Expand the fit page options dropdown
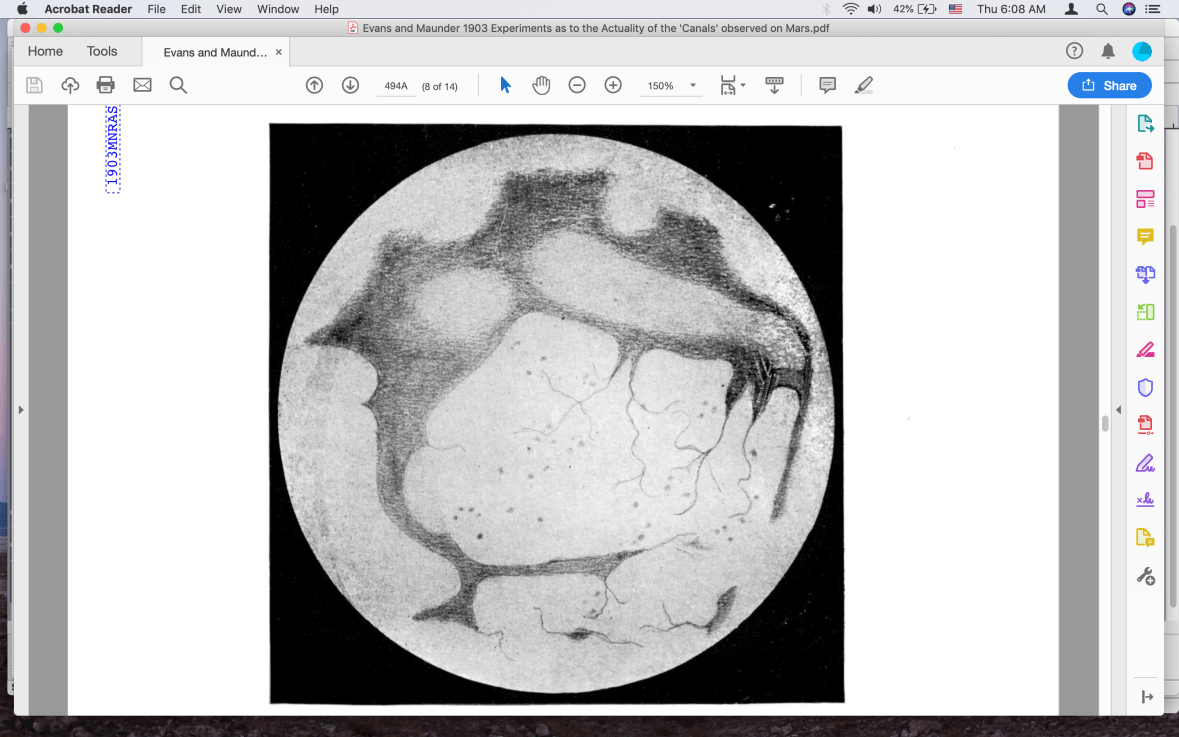The image size is (1179, 737). click(743, 86)
